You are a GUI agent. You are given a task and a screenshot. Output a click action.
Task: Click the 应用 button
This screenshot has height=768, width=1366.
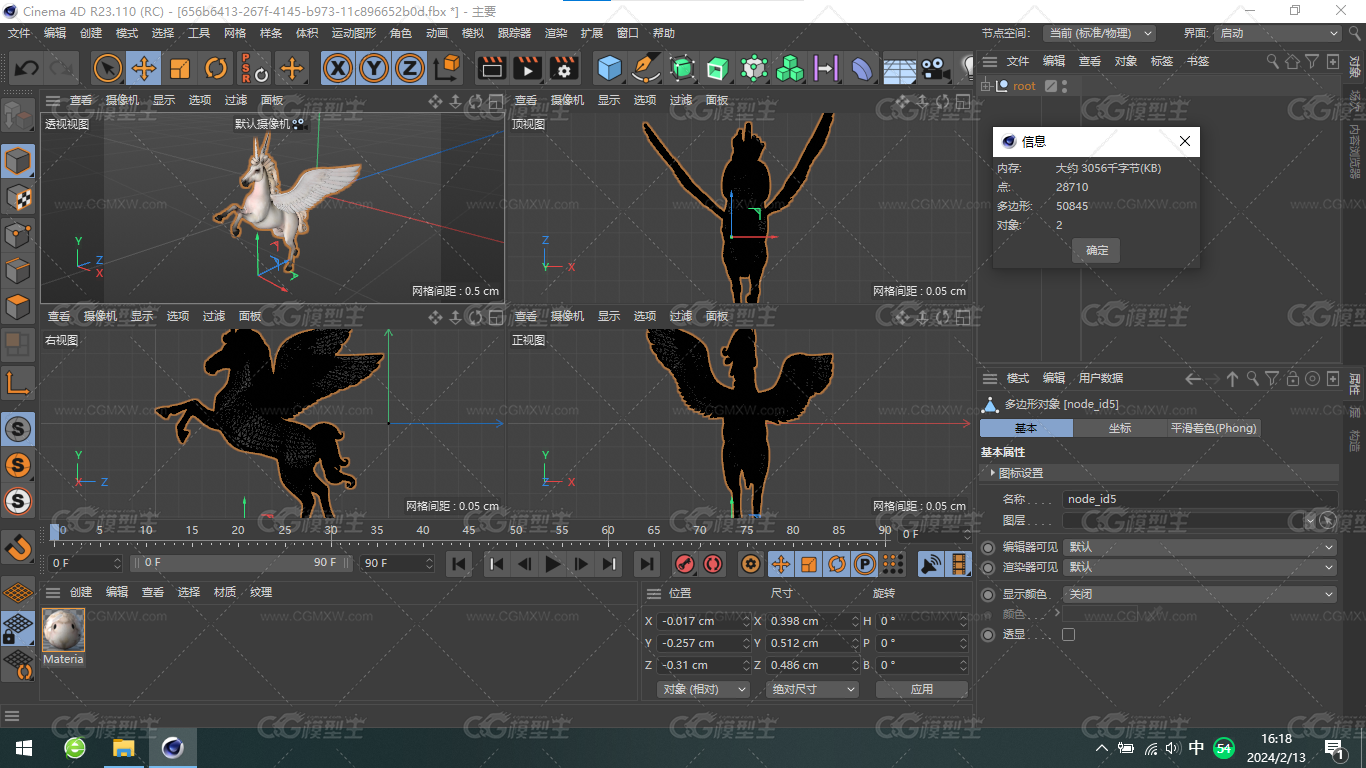pos(921,689)
